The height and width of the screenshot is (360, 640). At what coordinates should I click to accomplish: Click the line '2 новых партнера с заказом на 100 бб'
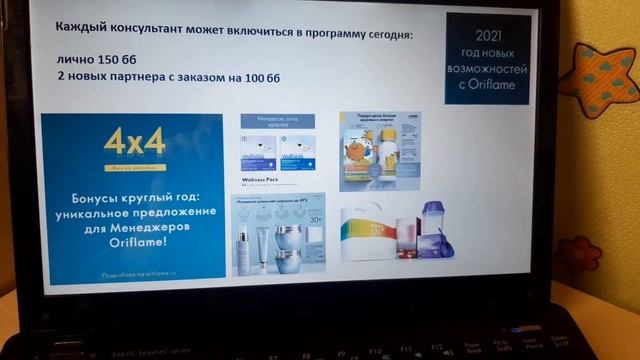click(169, 77)
